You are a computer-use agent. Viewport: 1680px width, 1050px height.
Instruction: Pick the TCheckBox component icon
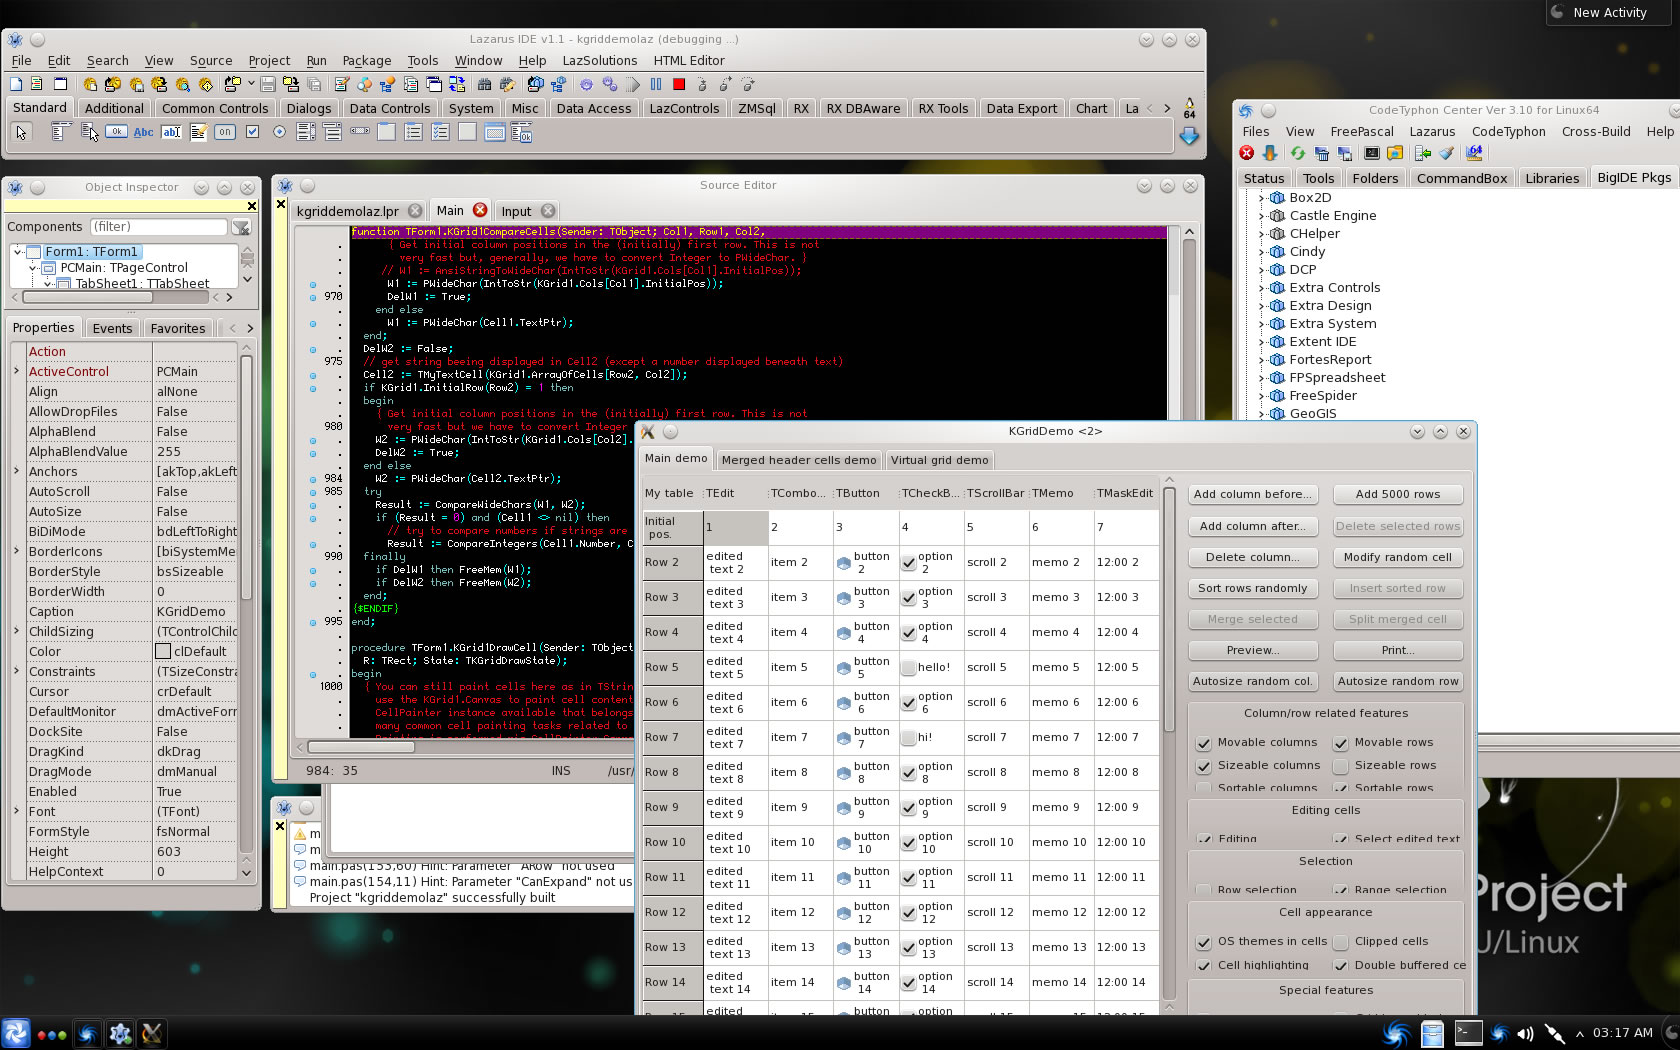[252, 131]
